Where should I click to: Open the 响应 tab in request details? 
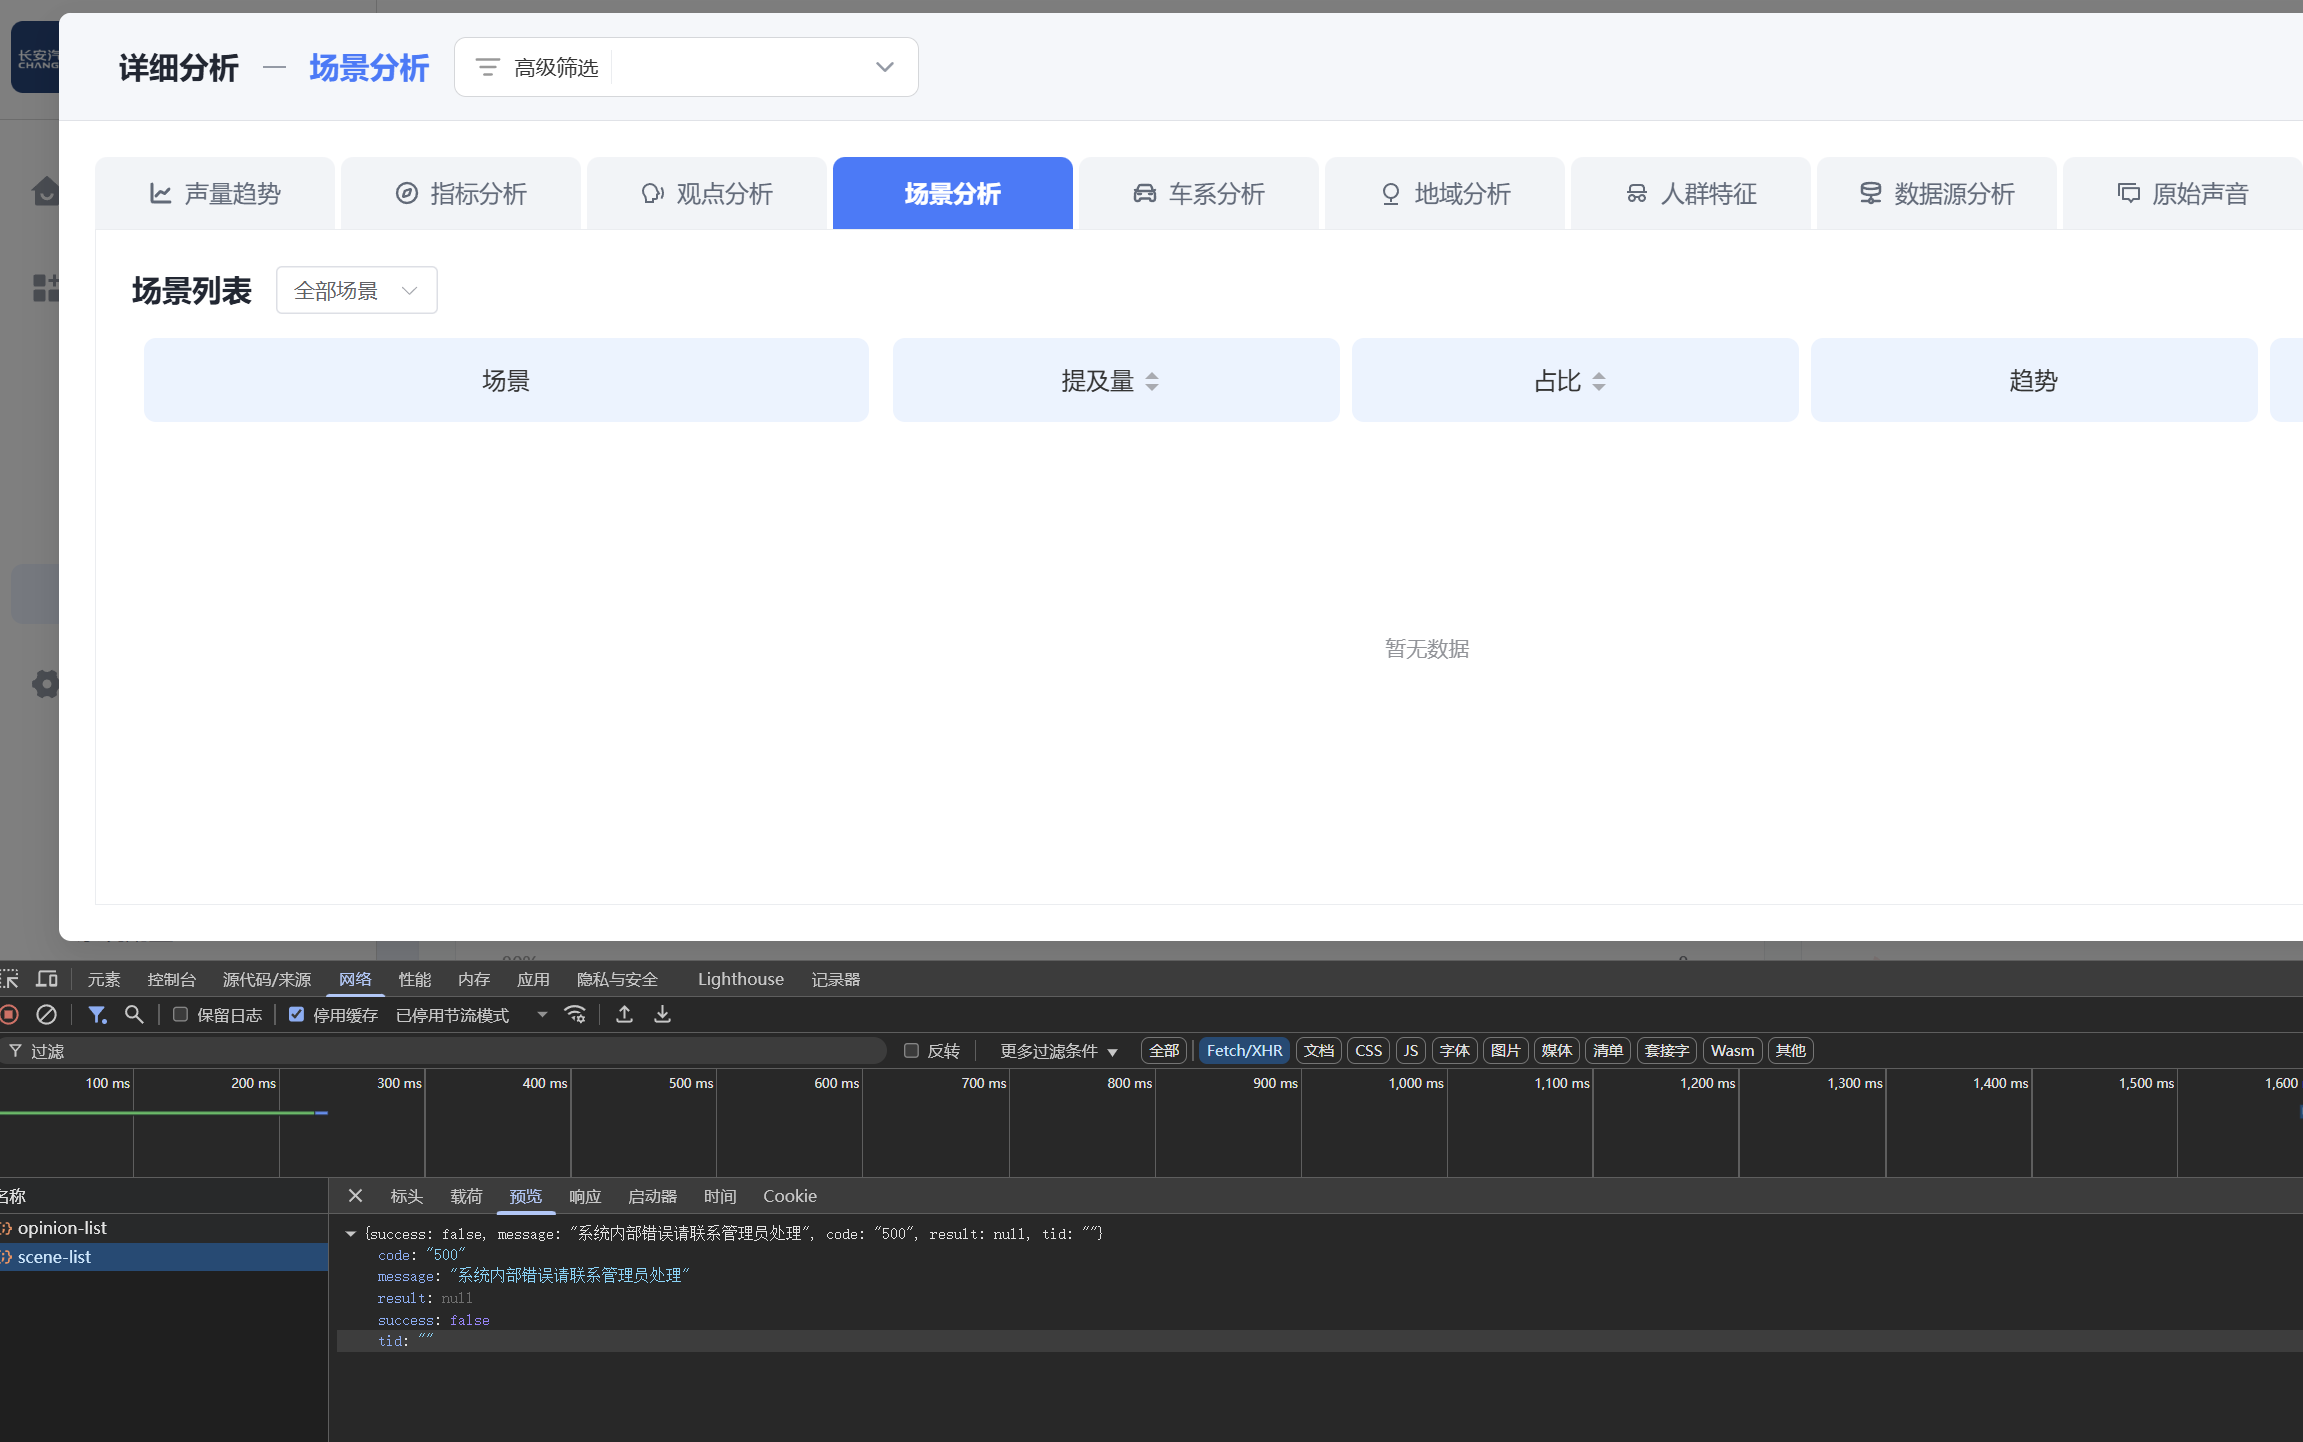(x=585, y=1196)
